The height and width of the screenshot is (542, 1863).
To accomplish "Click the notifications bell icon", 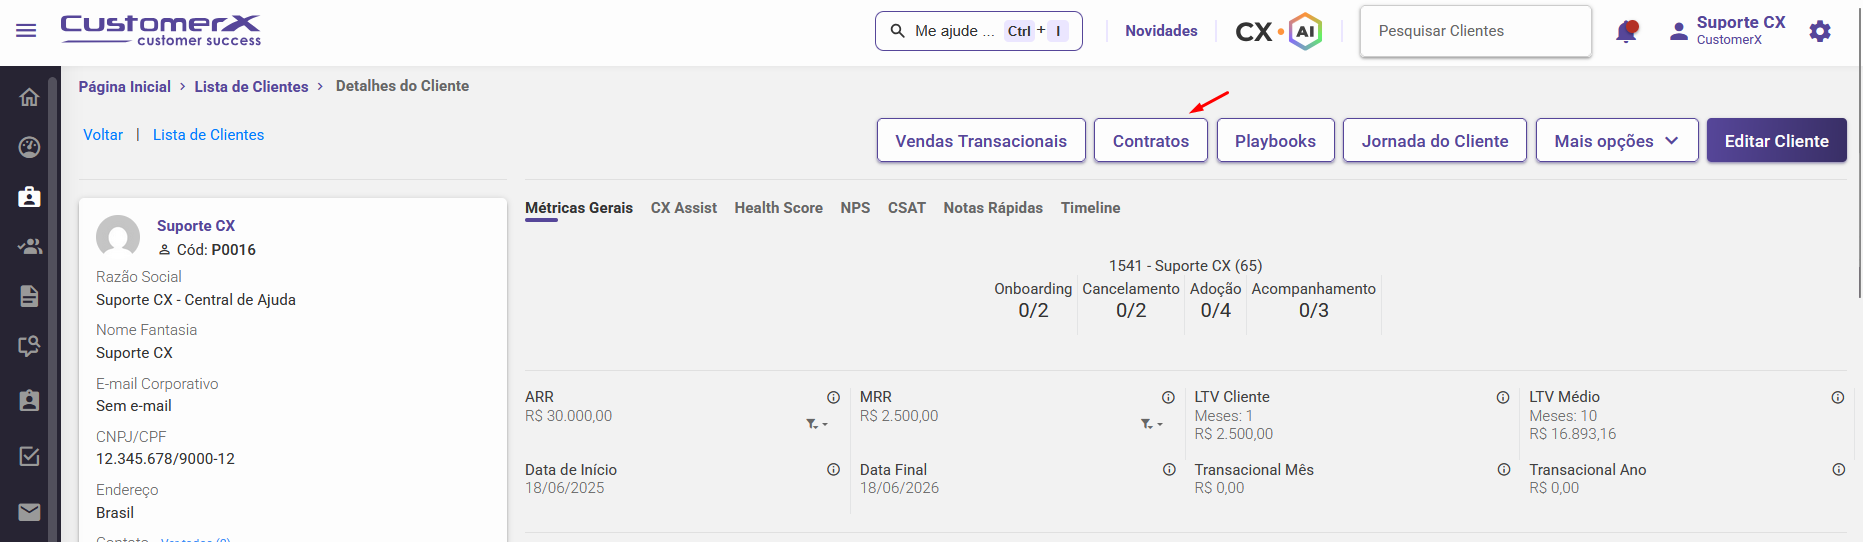I will pyautogui.click(x=1626, y=32).
